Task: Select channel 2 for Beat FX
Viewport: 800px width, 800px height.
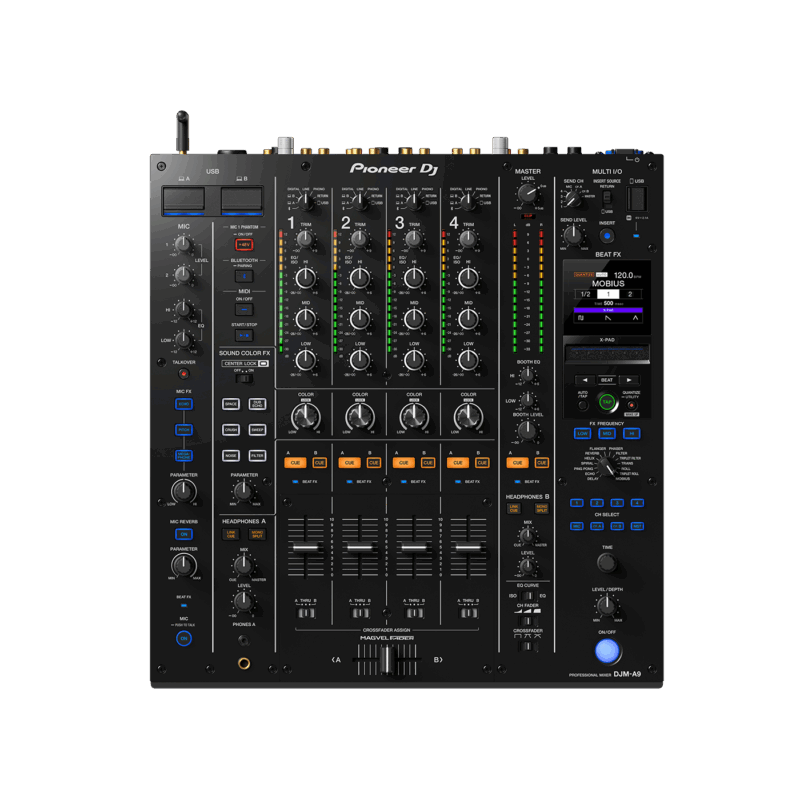Action: point(597,501)
